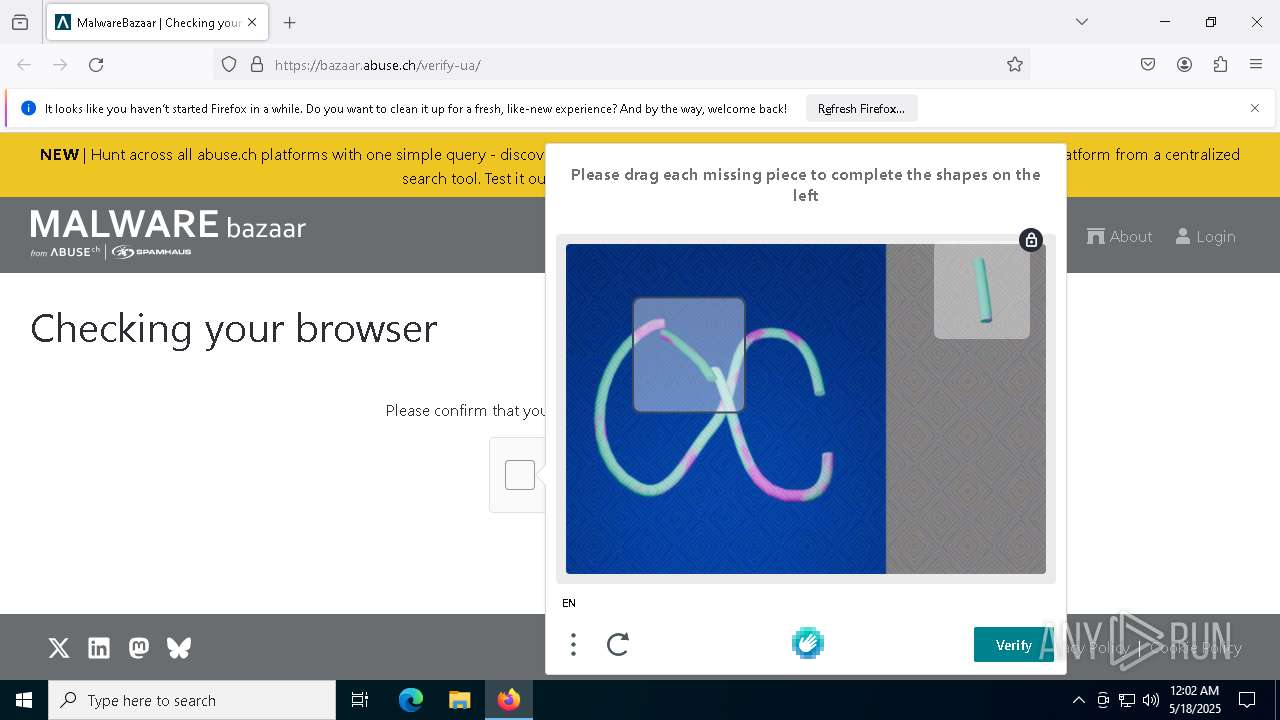The width and height of the screenshot is (1280, 720).
Task: Close the MalwareBazaar tab
Action: click(x=252, y=22)
